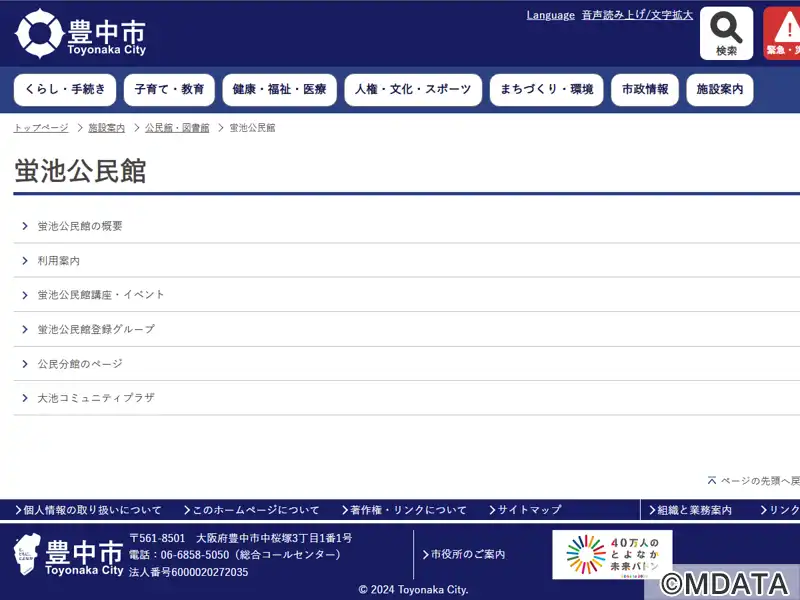Open the まちづくり・環境 menu
Screen dimensions: 800x600
[546, 90]
